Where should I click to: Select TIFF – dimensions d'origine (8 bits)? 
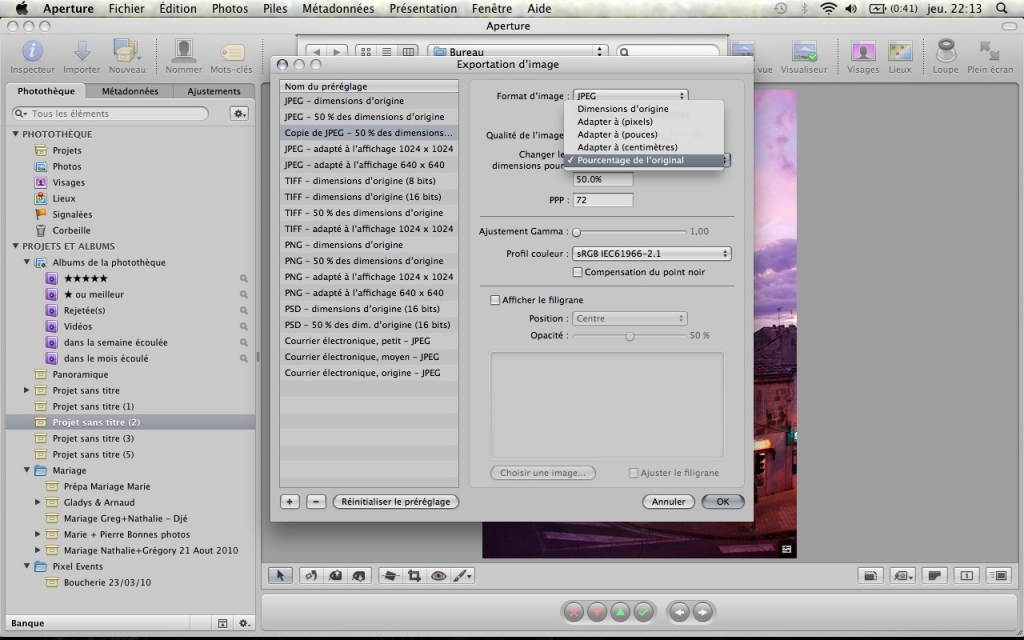[x=369, y=181]
